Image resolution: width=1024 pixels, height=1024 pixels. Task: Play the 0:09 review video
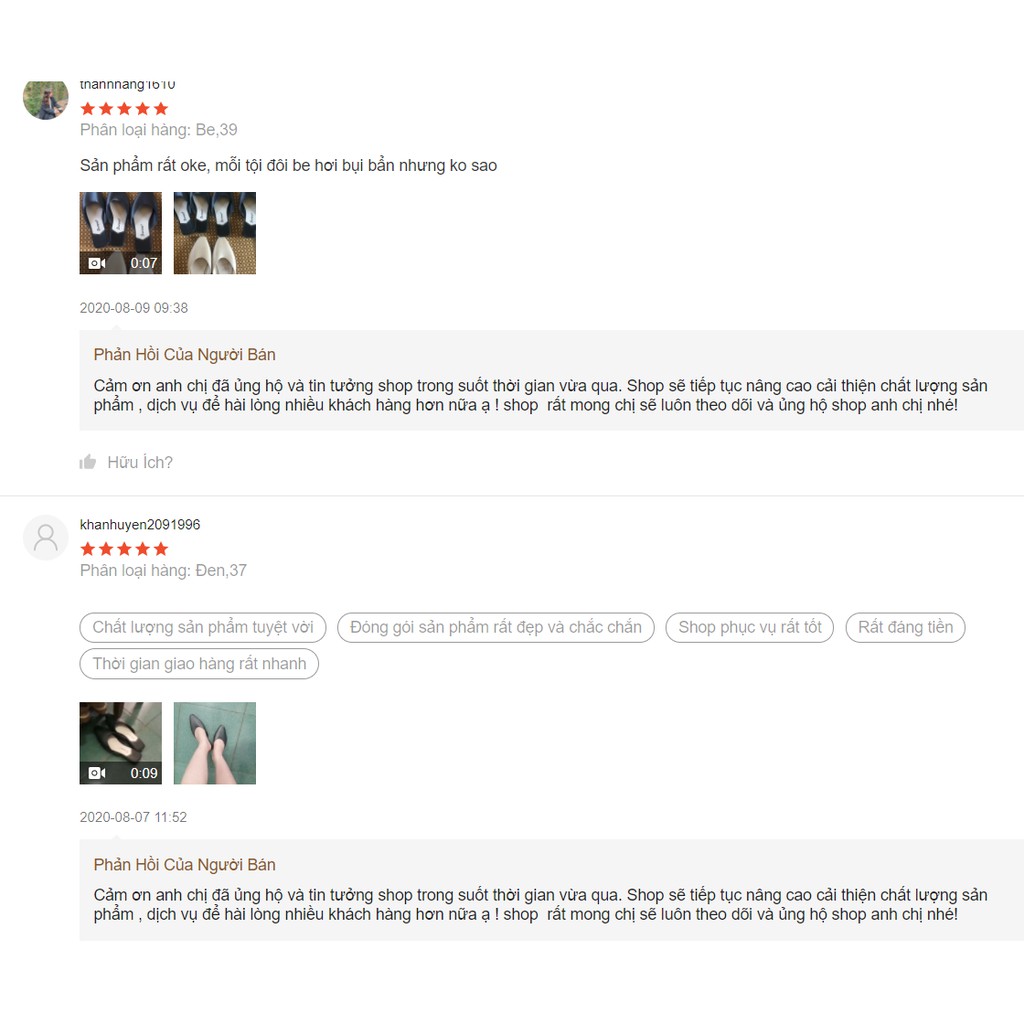tap(121, 743)
